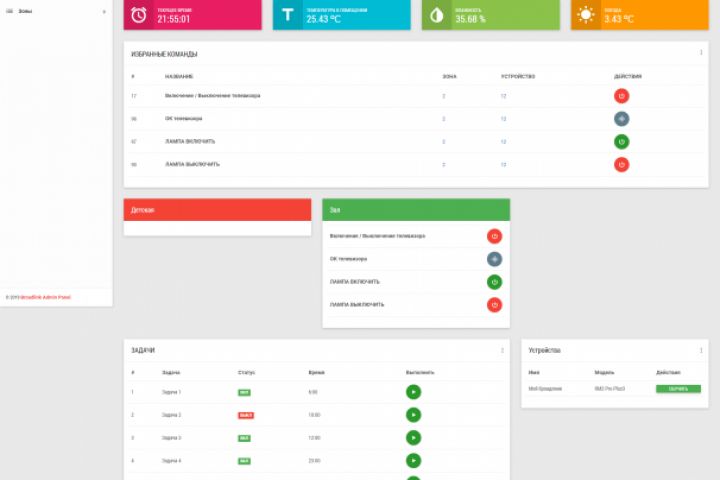Toggle the green status badge of Task 1
The image size is (720, 480).
[x=244, y=392]
